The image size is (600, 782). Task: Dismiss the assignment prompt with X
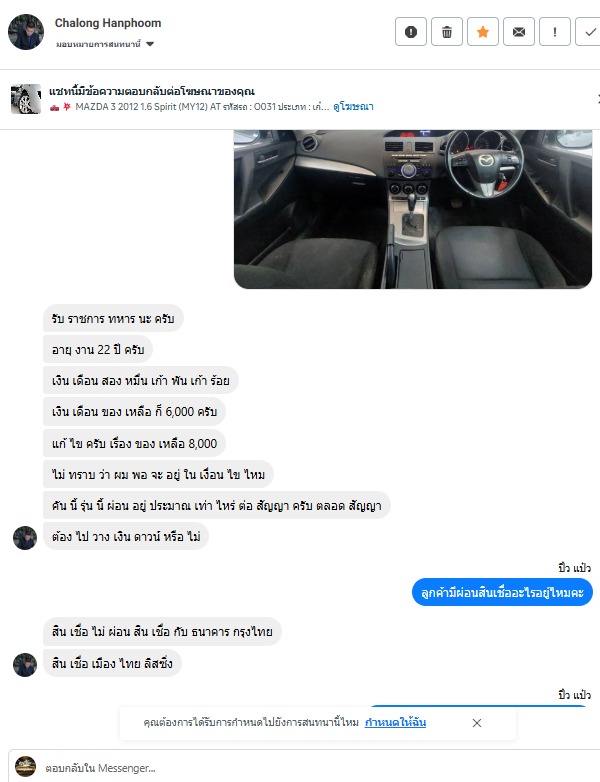pyautogui.click(x=477, y=723)
